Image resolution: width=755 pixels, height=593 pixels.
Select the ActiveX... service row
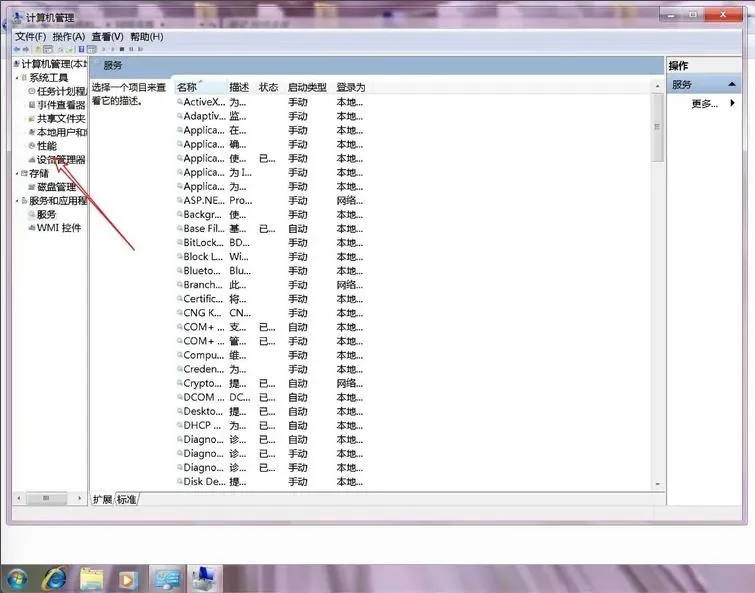click(x=270, y=102)
